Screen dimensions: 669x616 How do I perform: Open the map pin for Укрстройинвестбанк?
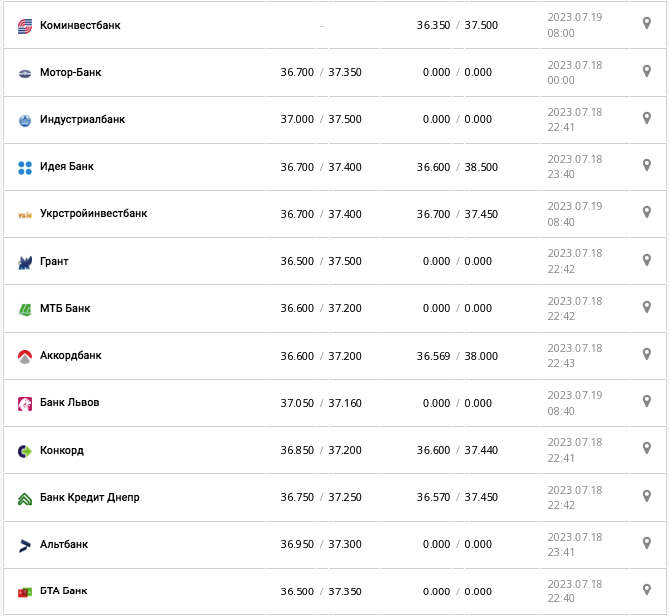647,212
